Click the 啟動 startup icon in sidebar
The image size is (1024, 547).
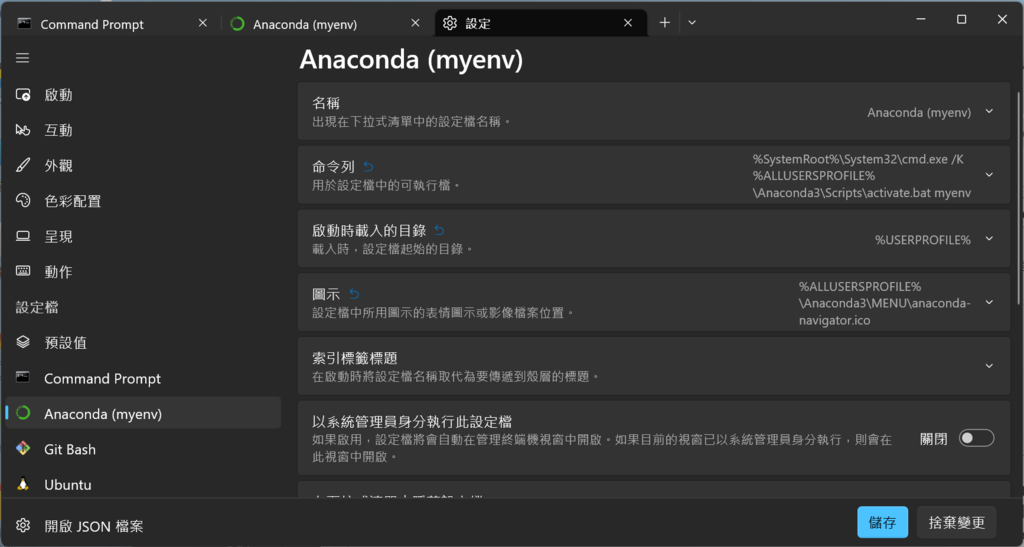23,95
